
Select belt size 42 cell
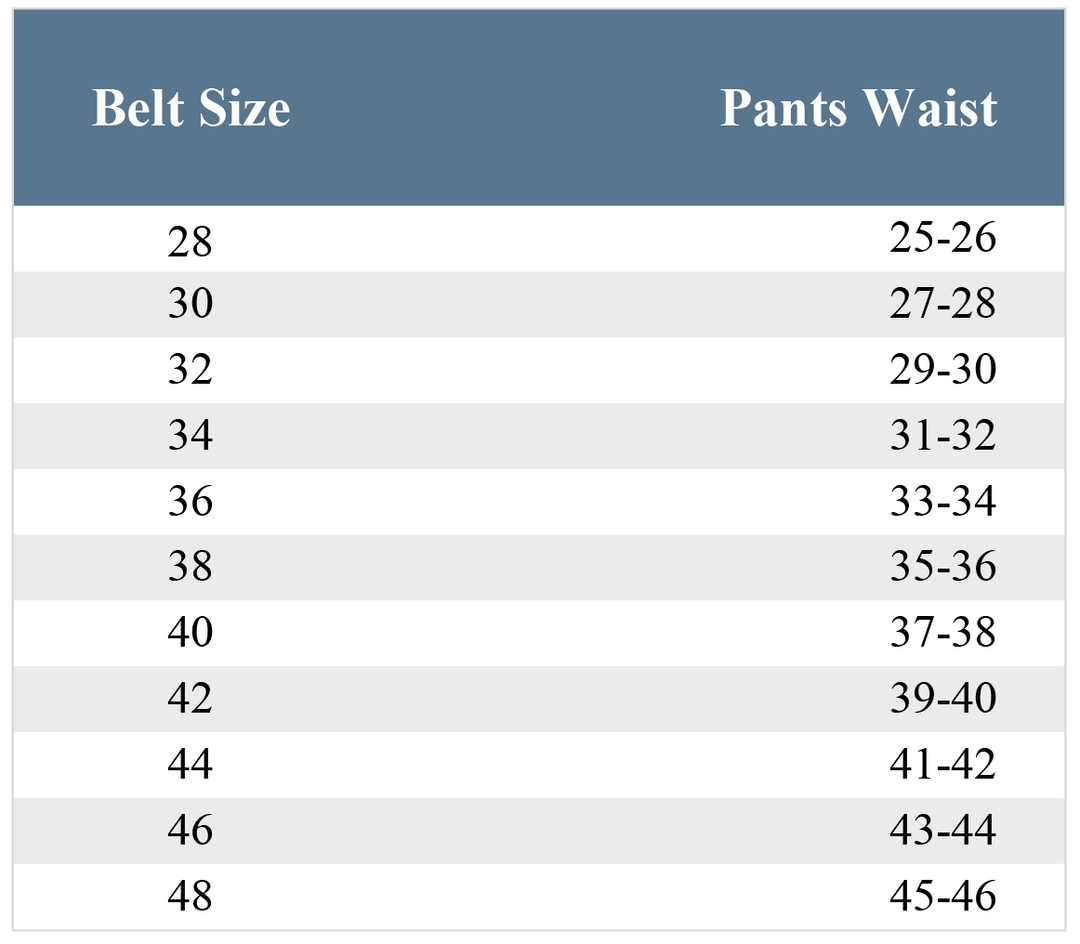pyautogui.click(x=190, y=697)
